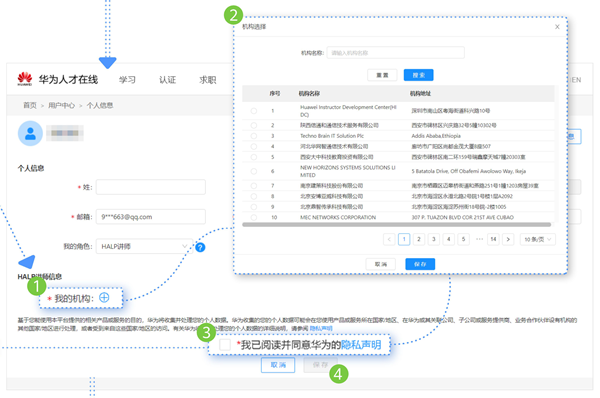600x398 pixels.
Task: Select the radio button for row 4
Action: [x=254, y=146]
